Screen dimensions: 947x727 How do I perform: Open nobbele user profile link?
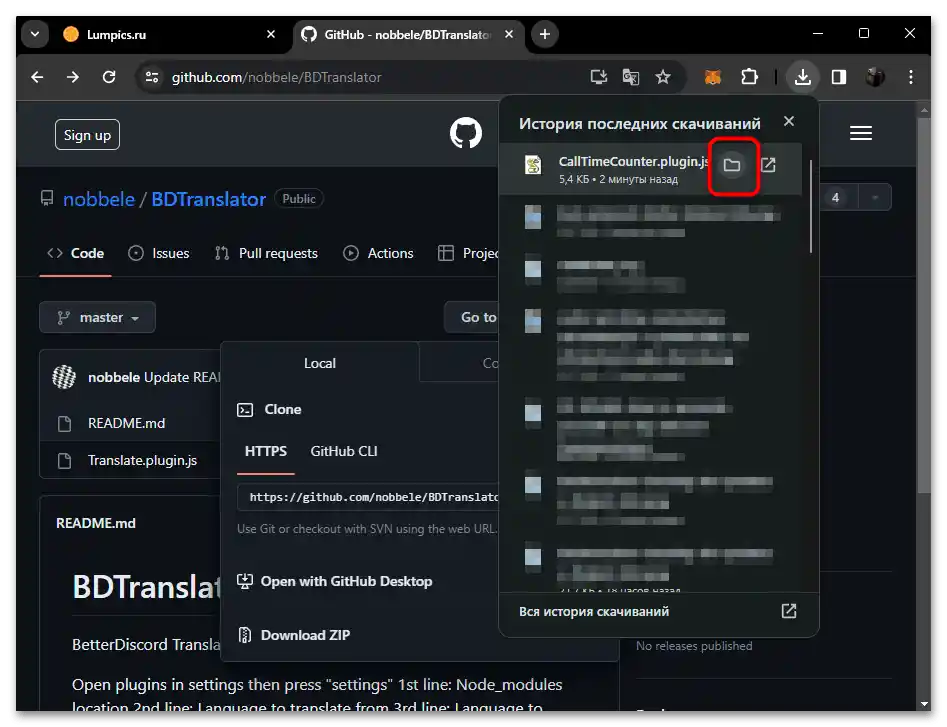click(x=99, y=199)
